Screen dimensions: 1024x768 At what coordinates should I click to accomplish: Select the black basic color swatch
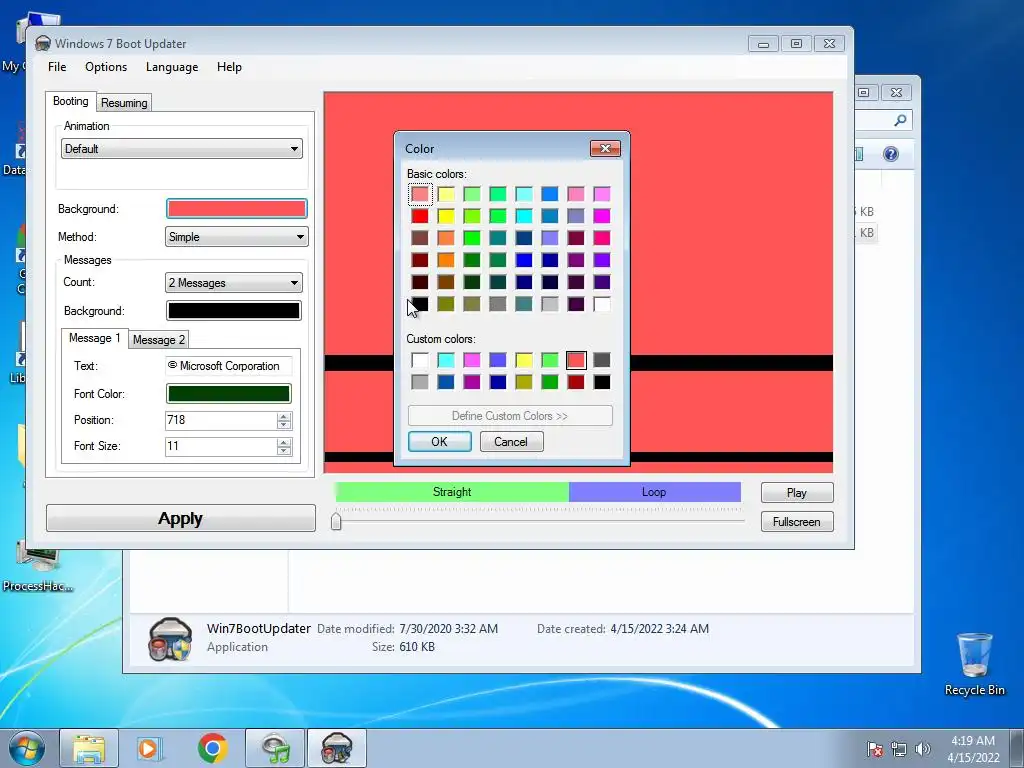tap(420, 304)
